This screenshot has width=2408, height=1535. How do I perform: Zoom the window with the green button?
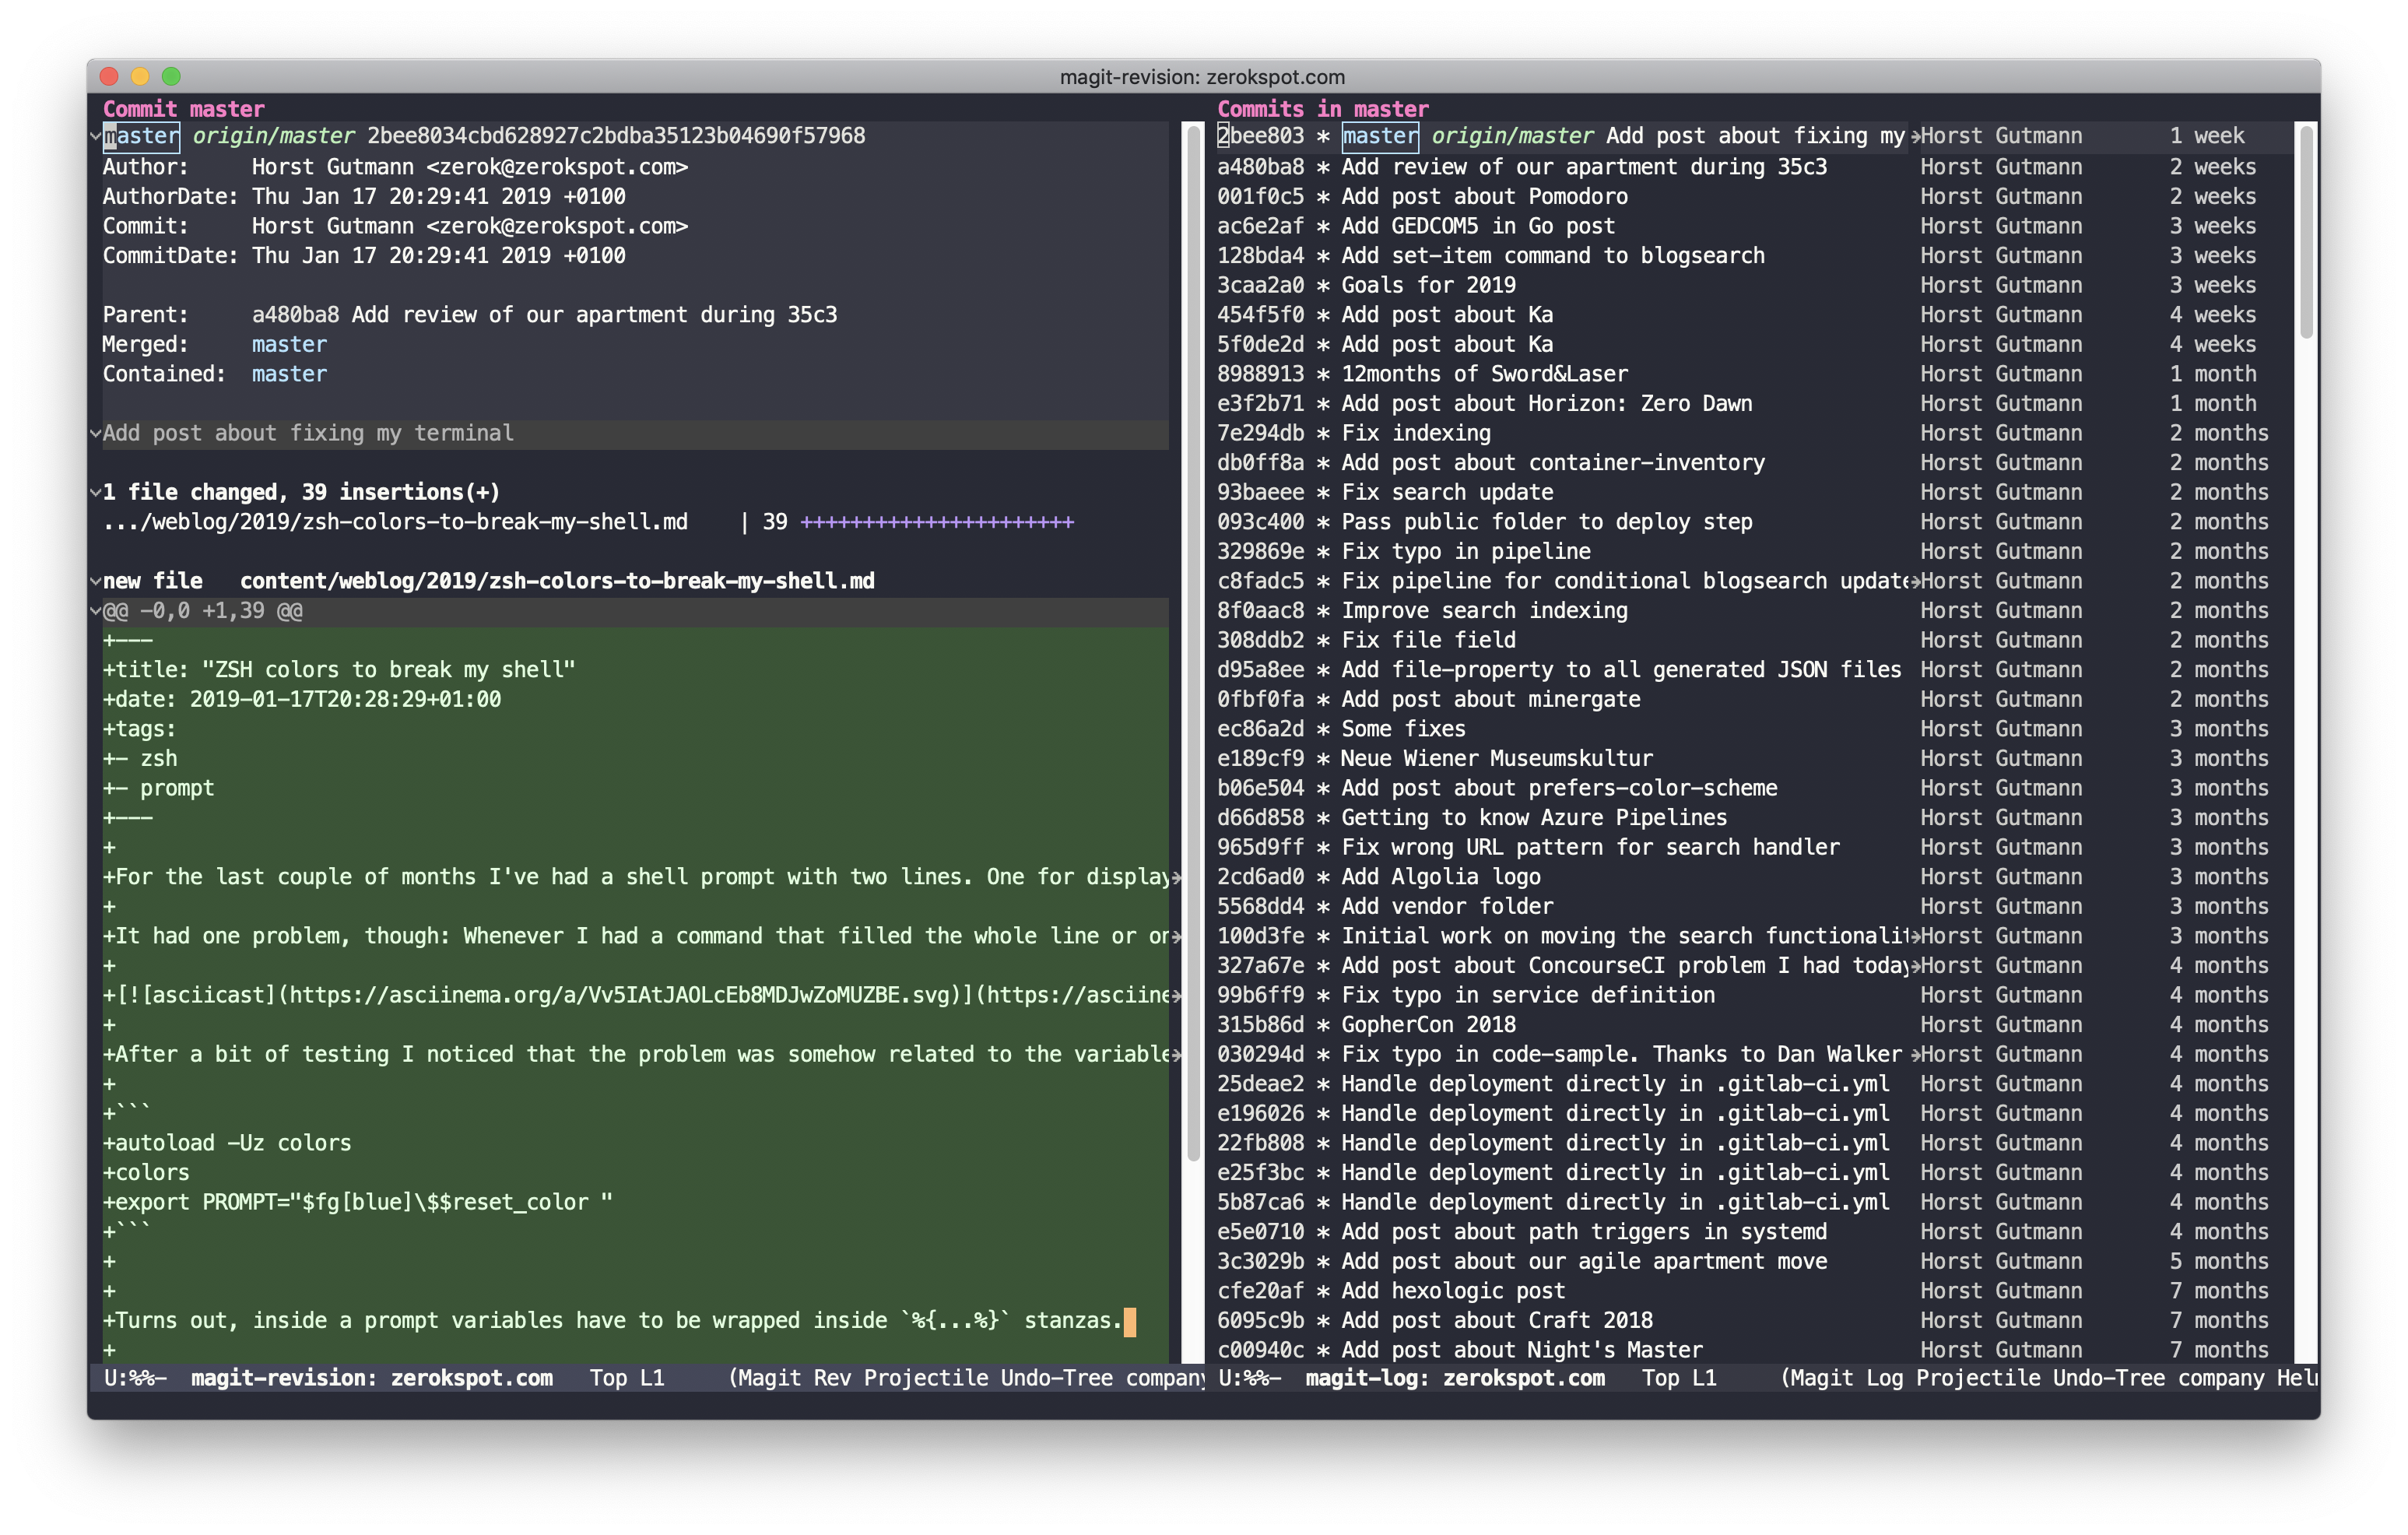pos(172,77)
